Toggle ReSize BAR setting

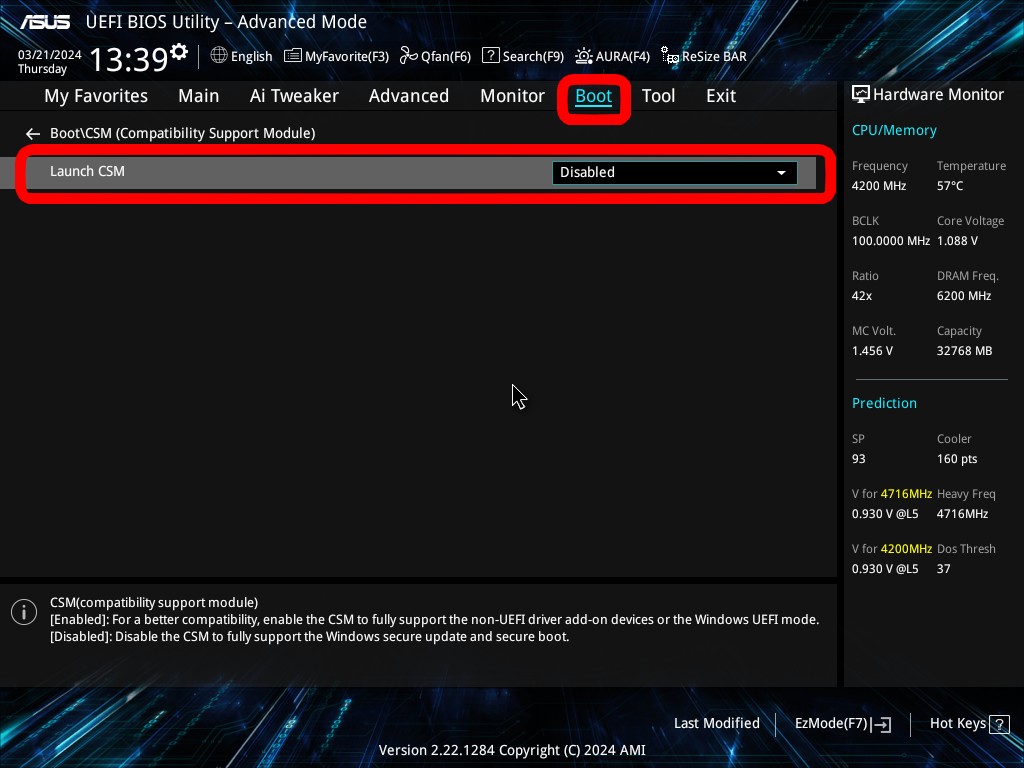pos(714,57)
